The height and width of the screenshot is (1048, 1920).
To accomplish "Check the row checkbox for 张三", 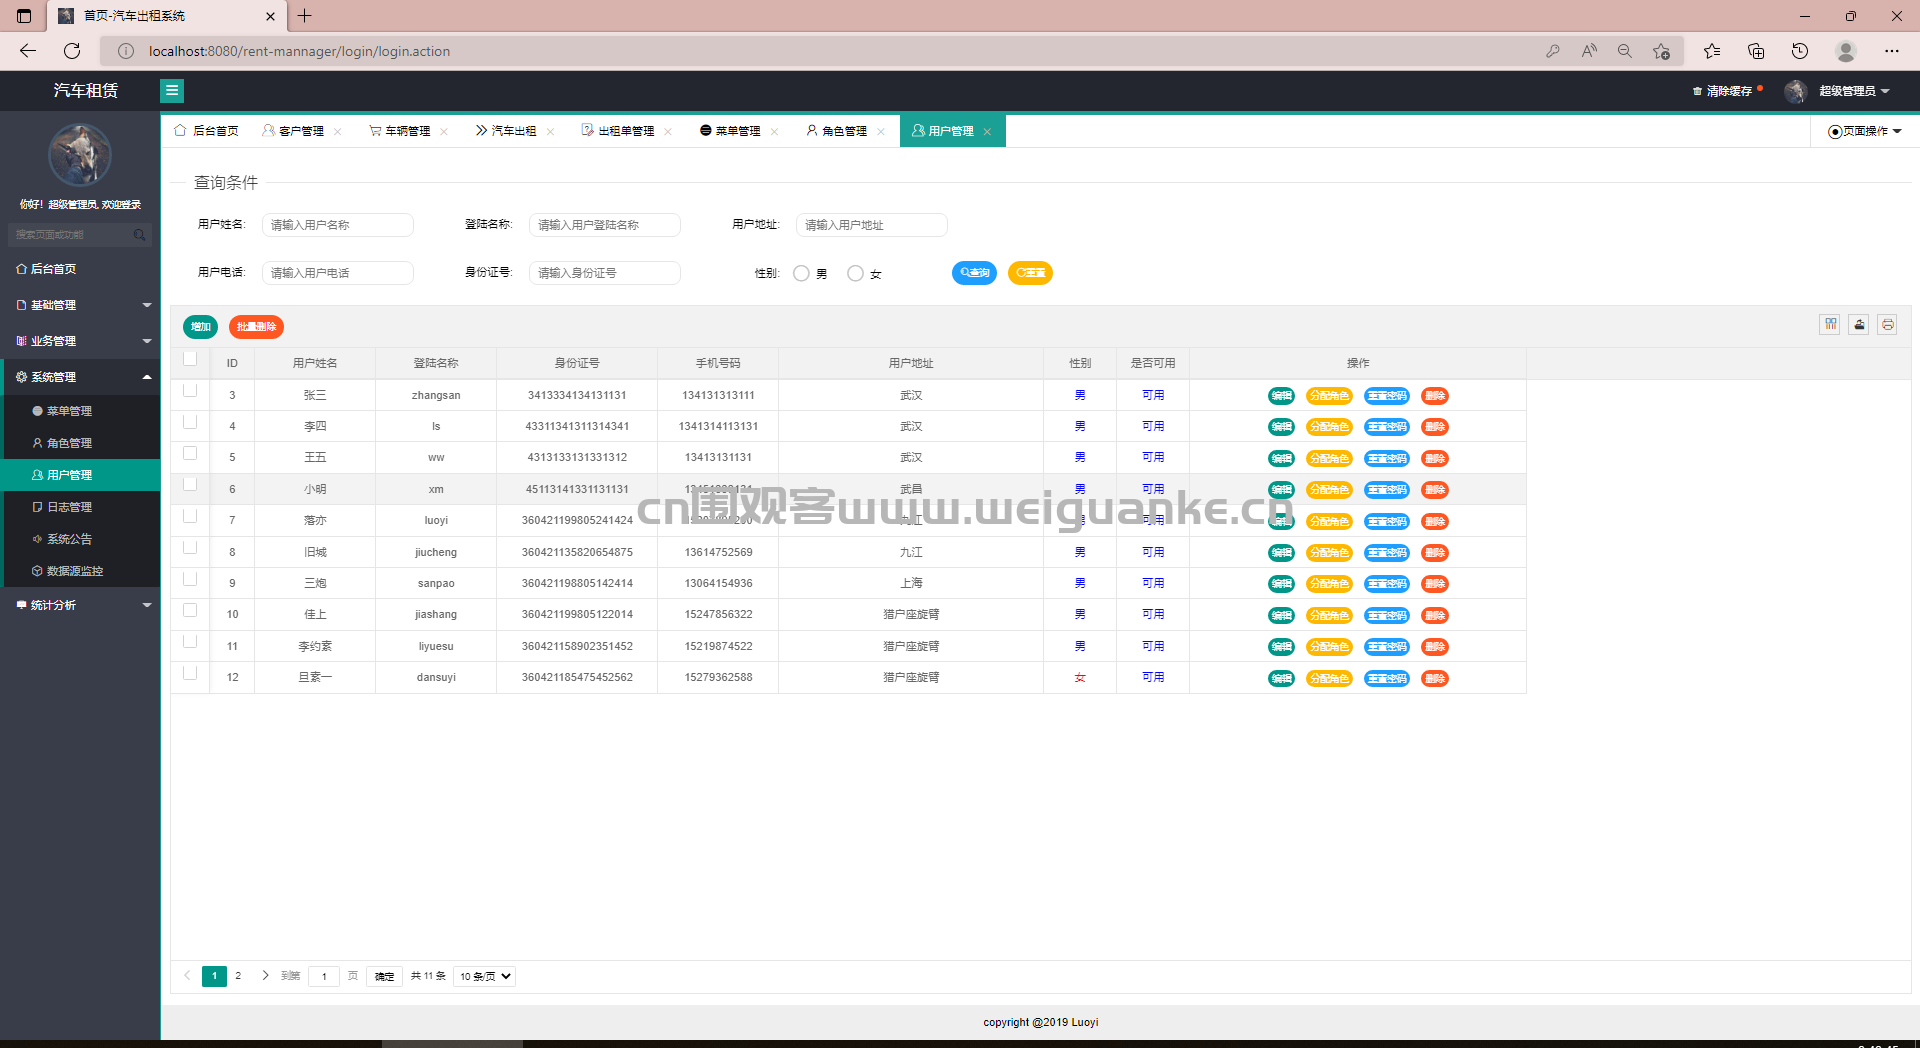I will [190, 391].
